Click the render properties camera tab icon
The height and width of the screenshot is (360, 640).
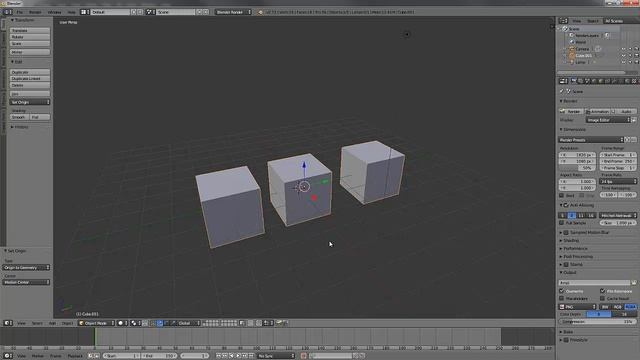point(573,81)
